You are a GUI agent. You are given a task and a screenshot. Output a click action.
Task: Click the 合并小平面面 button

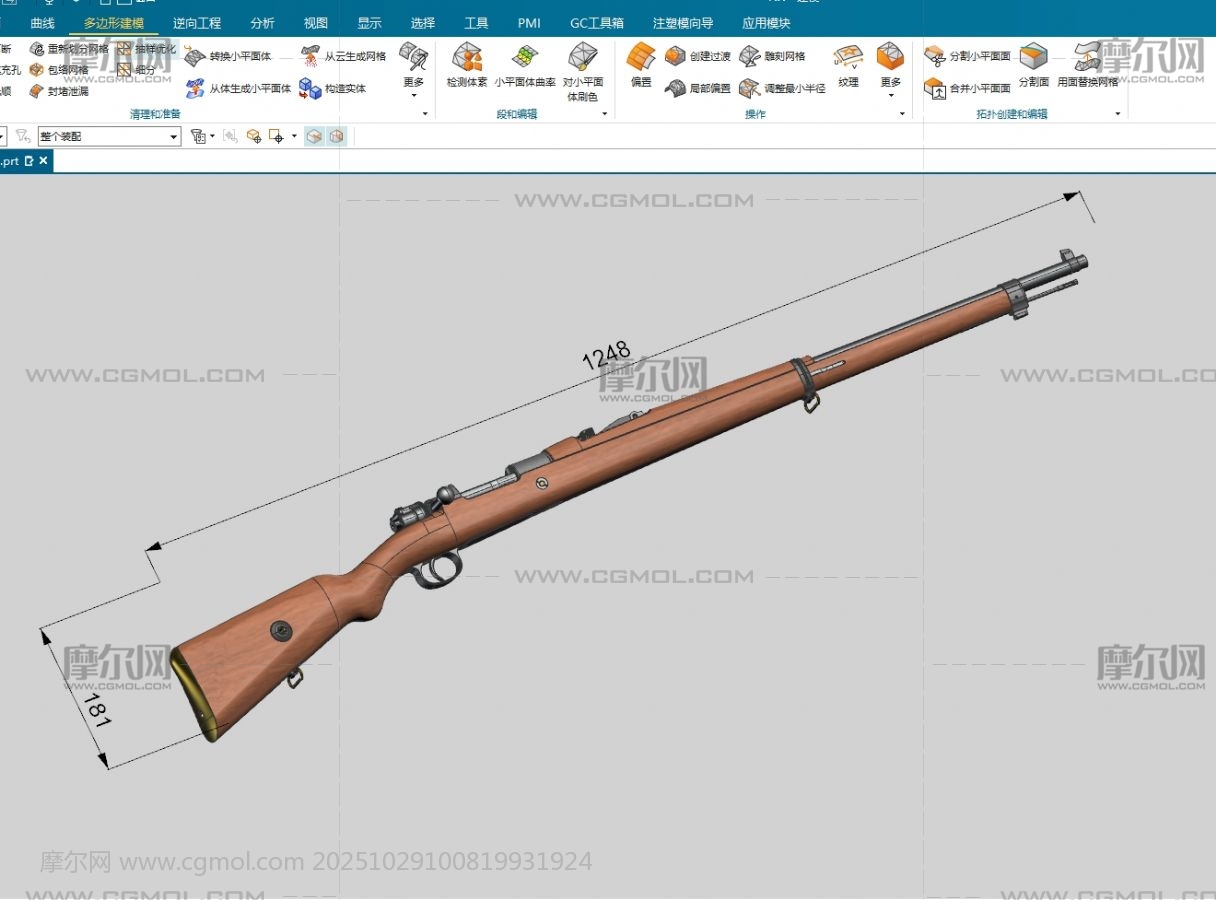pos(968,89)
